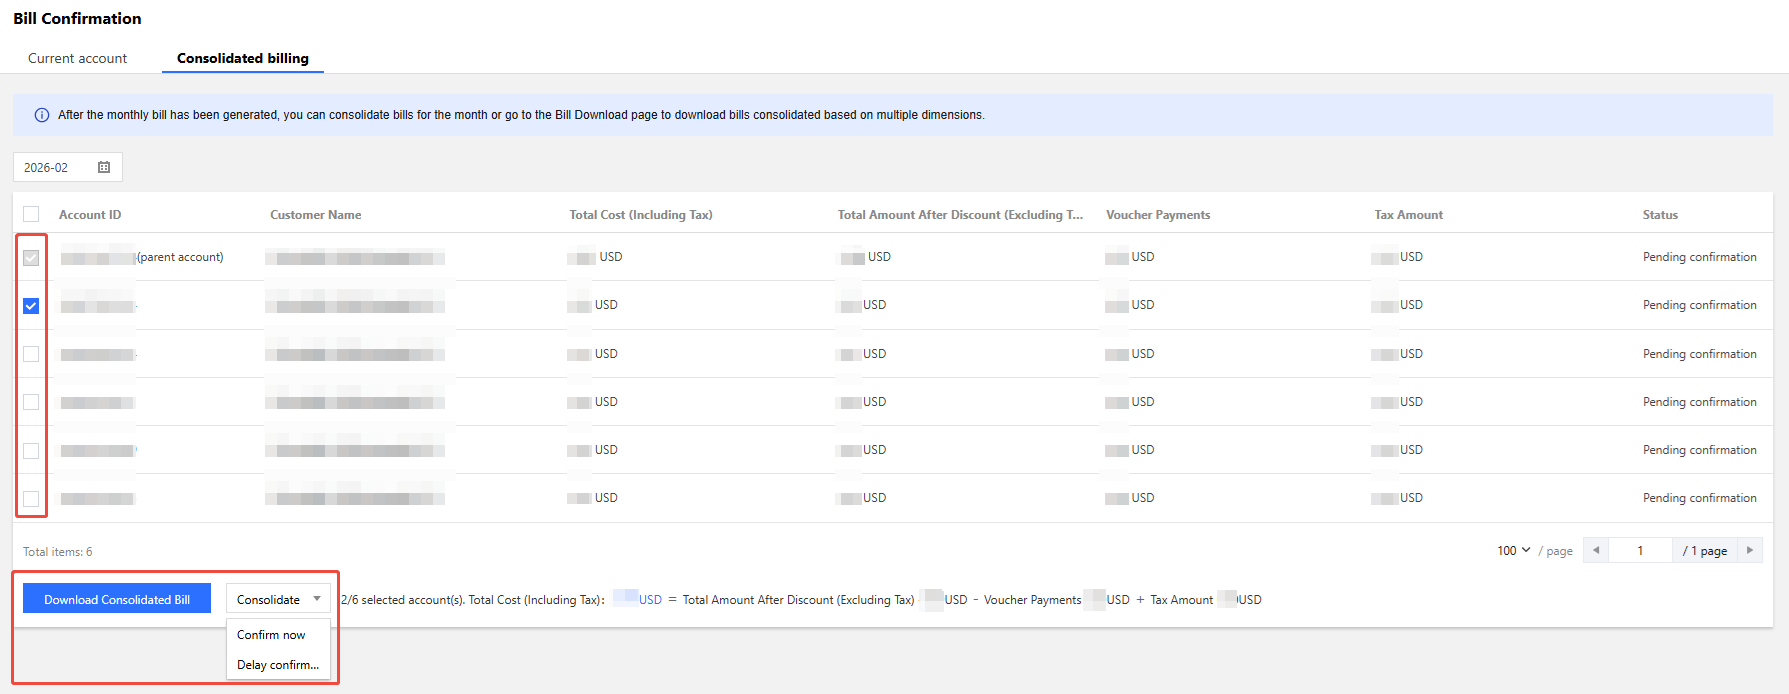Click the page number input field
Screen dimensions: 1789x694
click(x=1640, y=551)
